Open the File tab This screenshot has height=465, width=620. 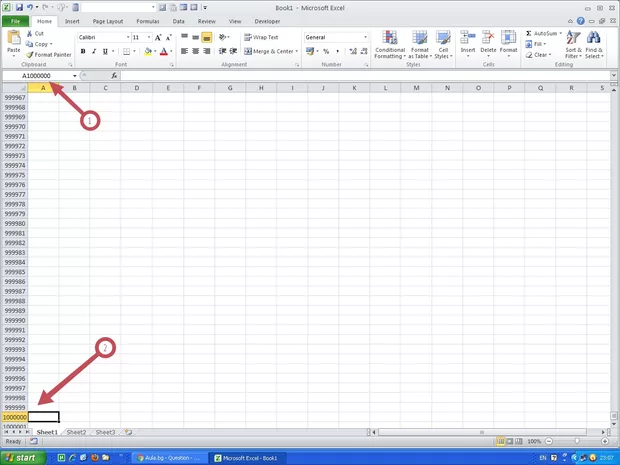[x=15, y=21]
